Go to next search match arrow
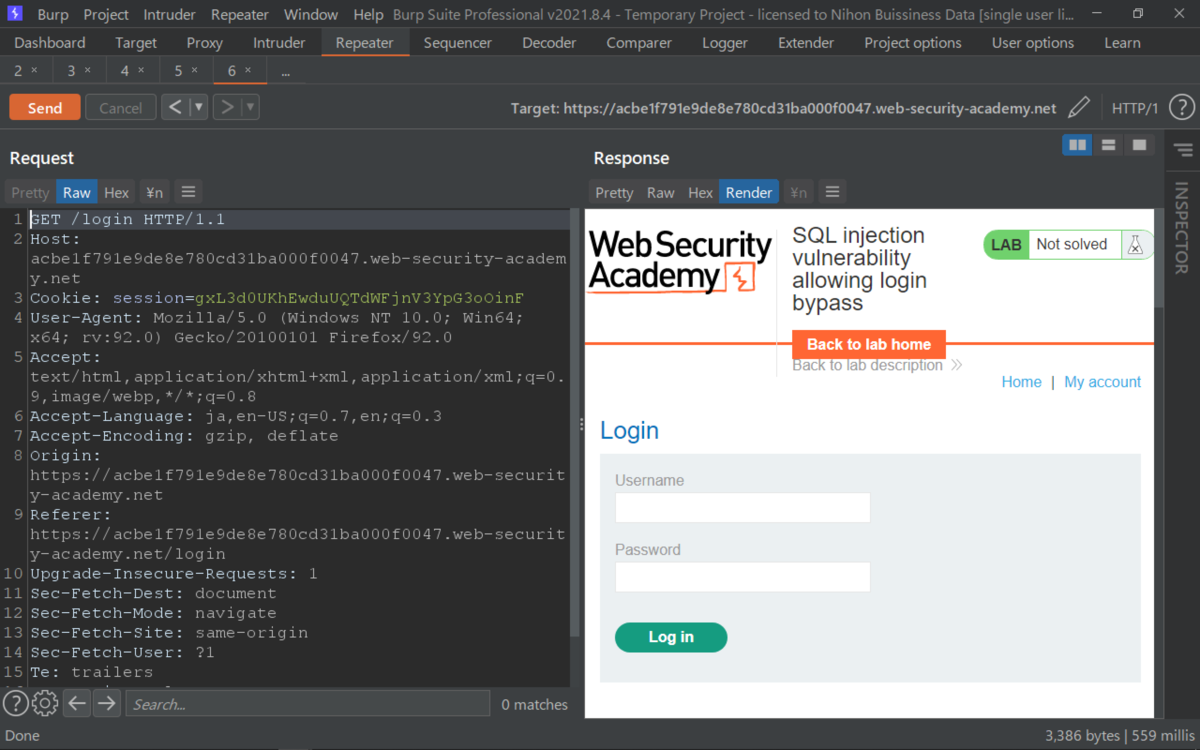 click(x=106, y=704)
